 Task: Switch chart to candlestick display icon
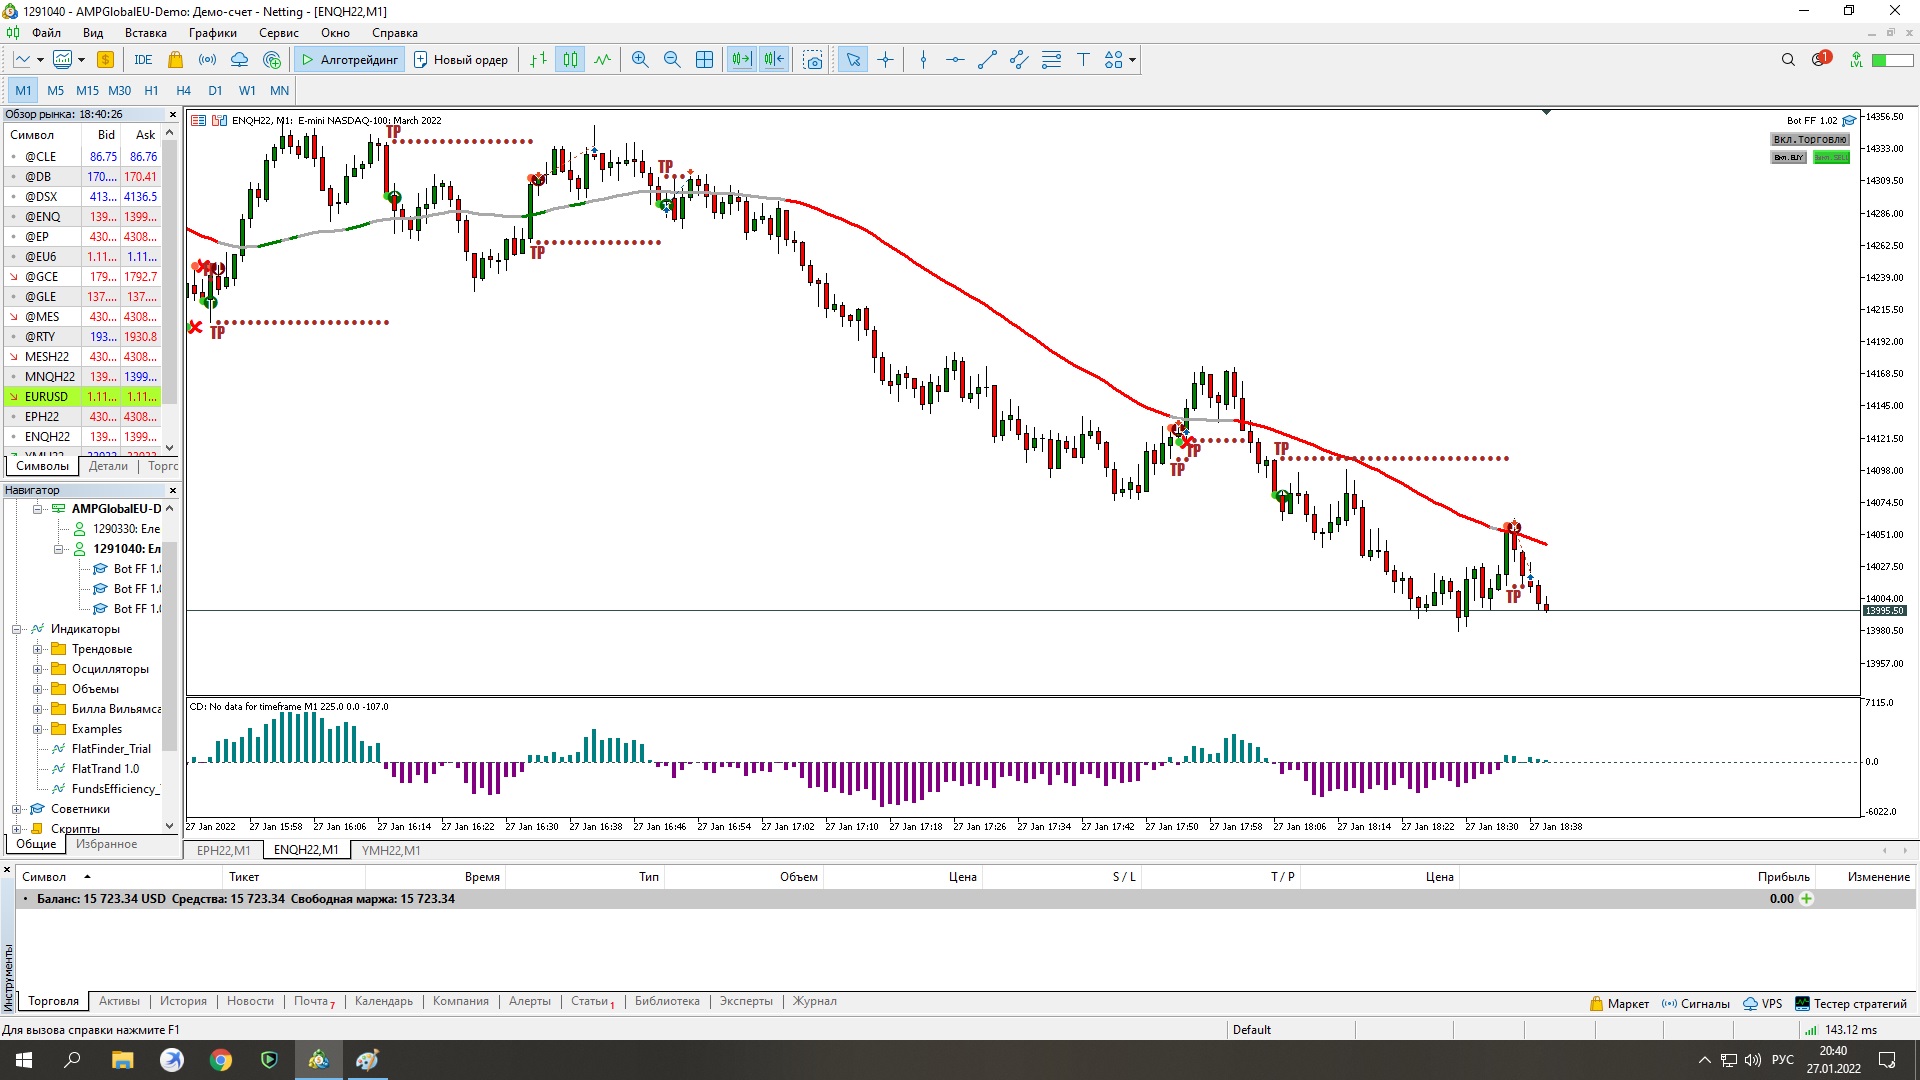click(570, 60)
